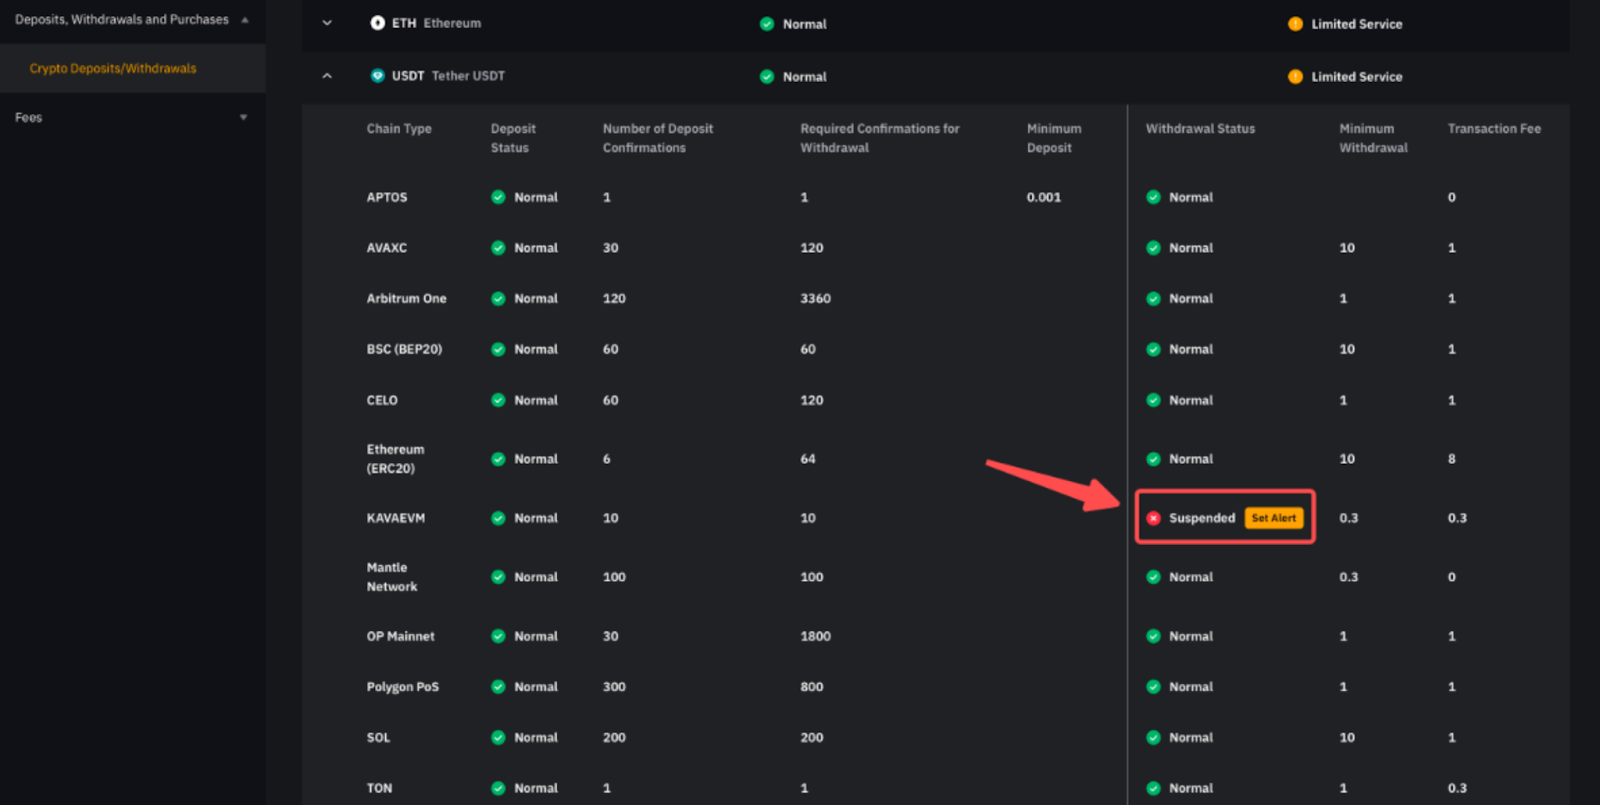Click the red Suspended status icon for KAVAEVM
This screenshot has width=1600, height=805.
click(x=1153, y=518)
